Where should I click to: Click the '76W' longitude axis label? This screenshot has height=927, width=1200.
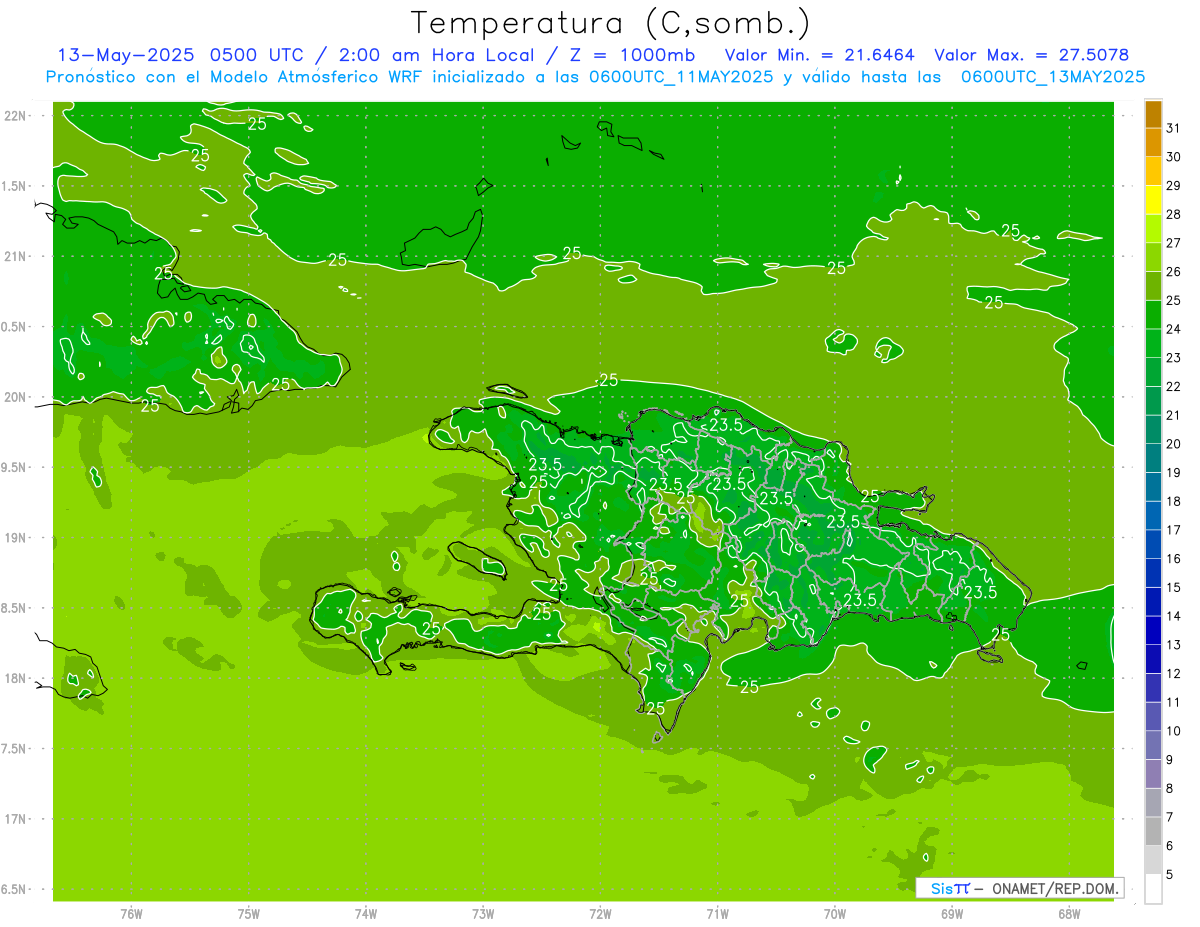(x=131, y=914)
